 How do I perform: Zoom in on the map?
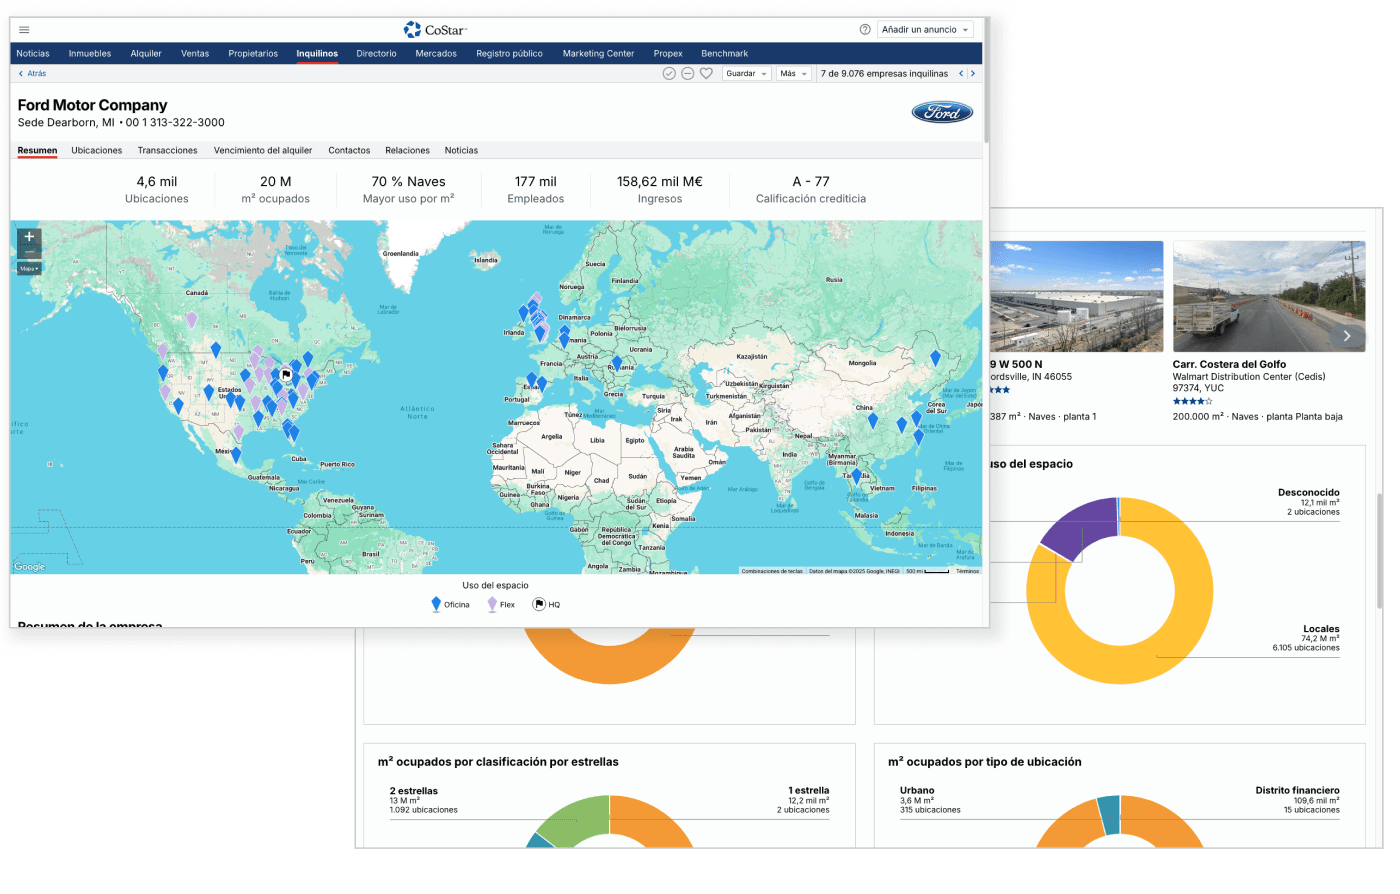coord(30,237)
